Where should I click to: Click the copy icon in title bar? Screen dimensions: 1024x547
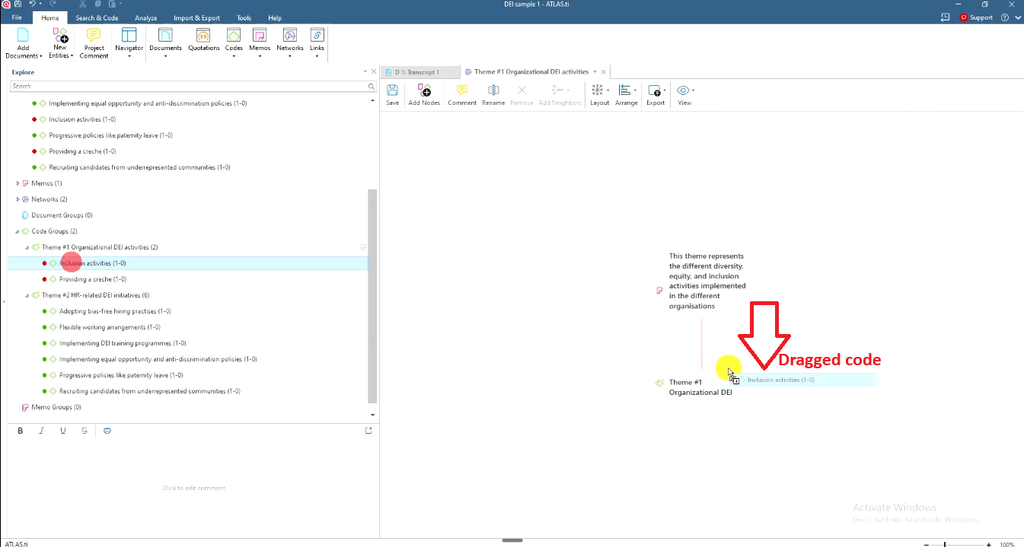[x=98, y=4]
